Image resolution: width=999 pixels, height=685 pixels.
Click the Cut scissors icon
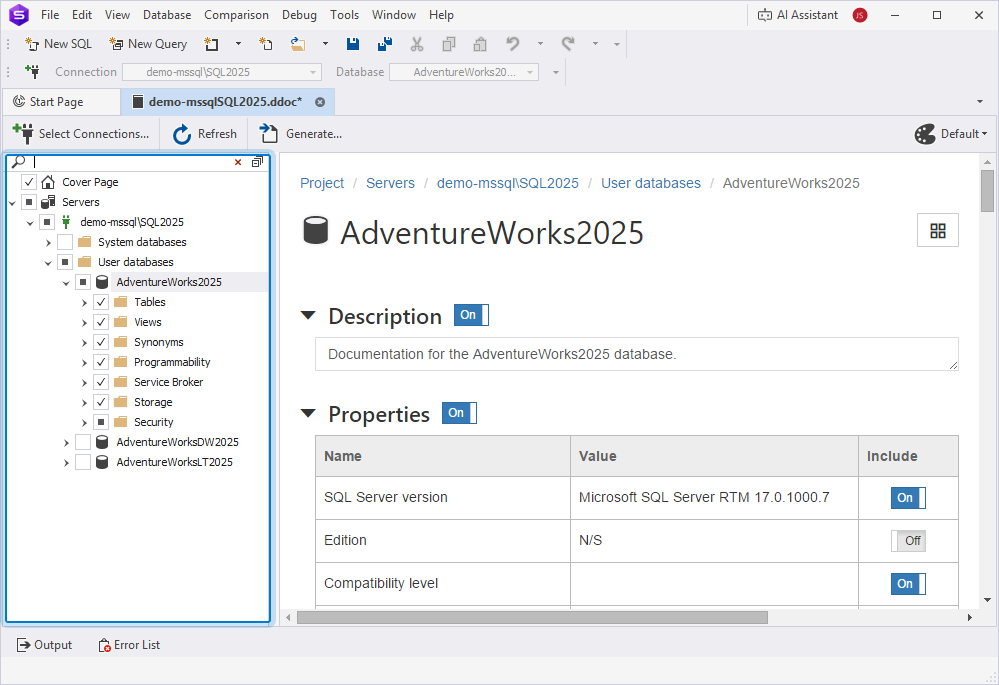[417, 44]
